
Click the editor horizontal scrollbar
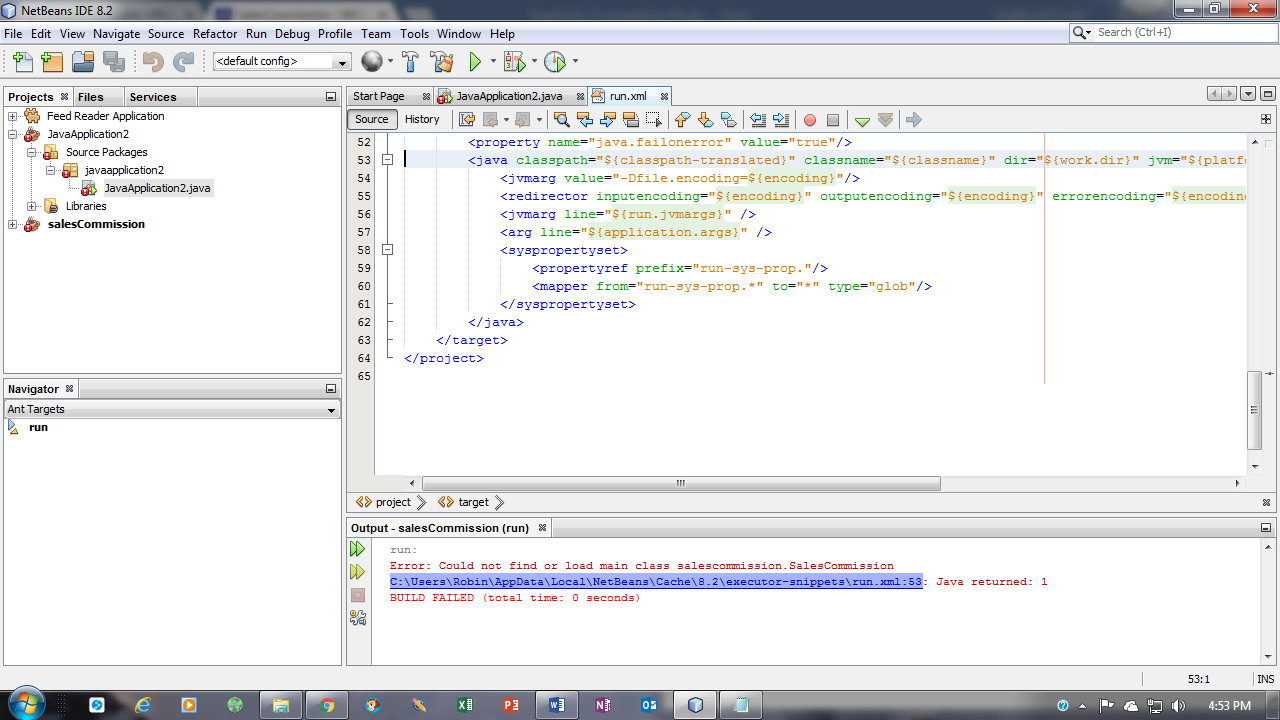click(680, 483)
